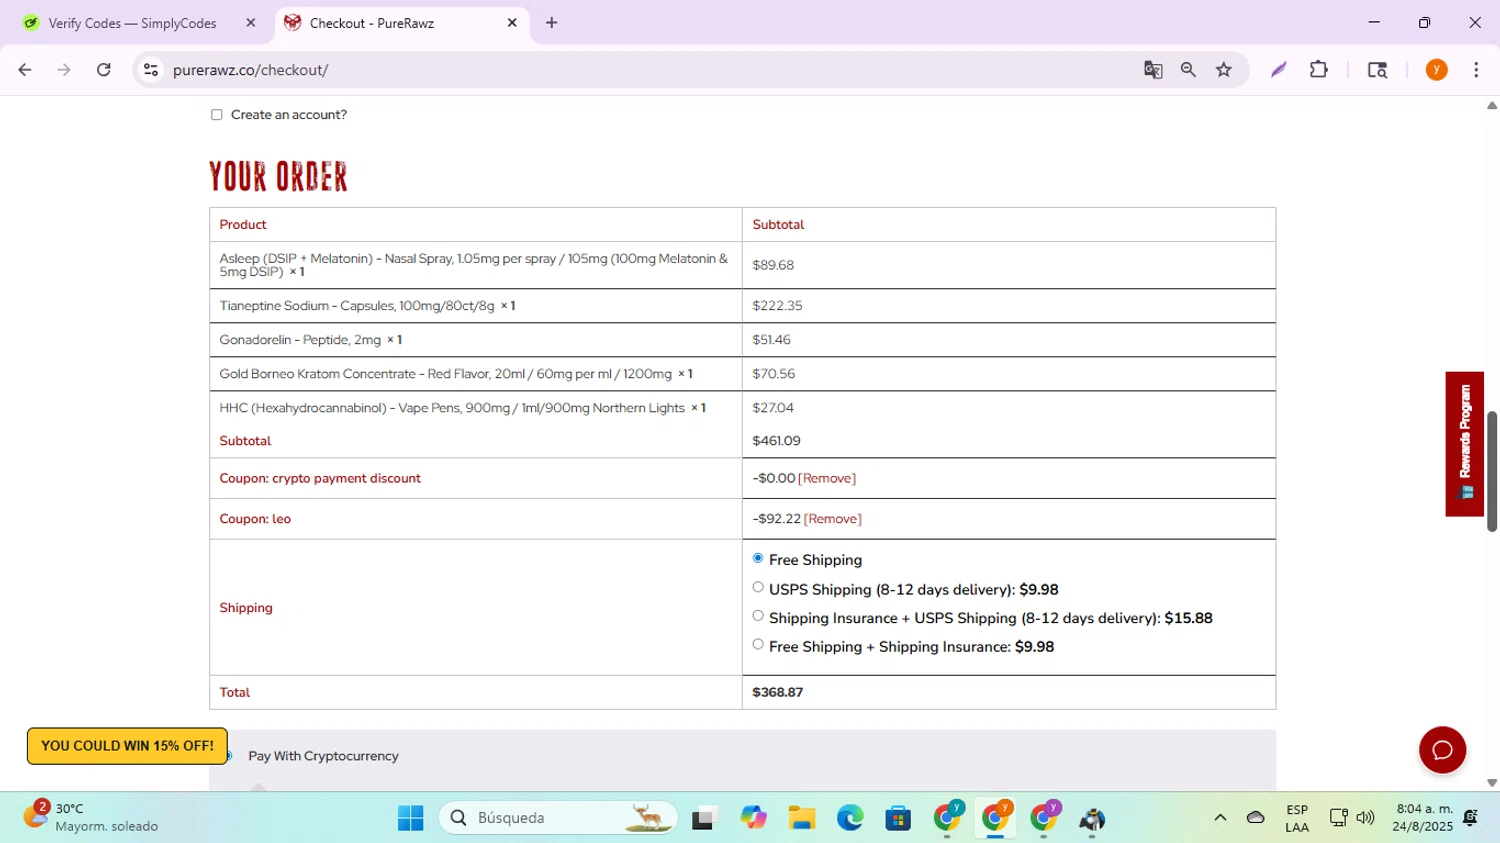The height and width of the screenshot is (843, 1500).
Task: Click the Gonadorelin - Peptide product row
Action: pyautogui.click(x=742, y=340)
